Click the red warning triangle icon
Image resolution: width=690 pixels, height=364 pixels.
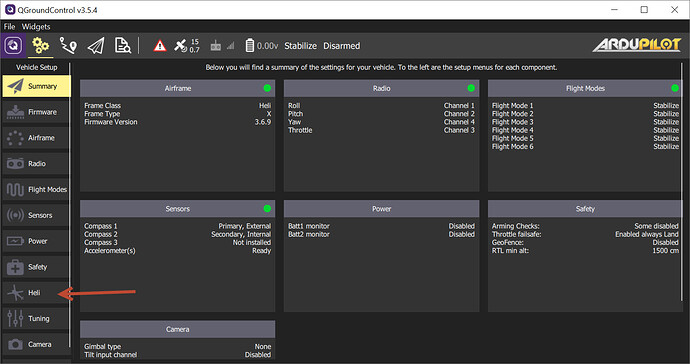[x=160, y=46]
